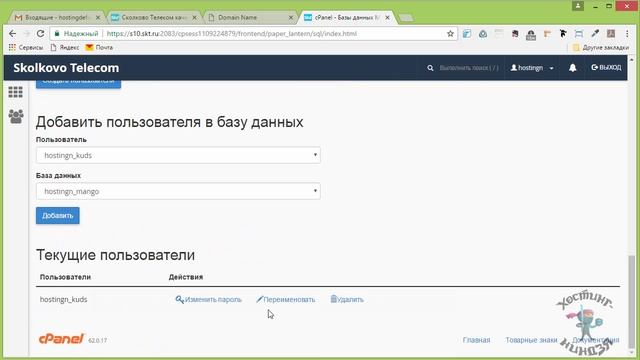The width and height of the screenshot is (640, 360).
Task: Click the cloud extension icon in toolbar
Action: click(x=483, y=34)
